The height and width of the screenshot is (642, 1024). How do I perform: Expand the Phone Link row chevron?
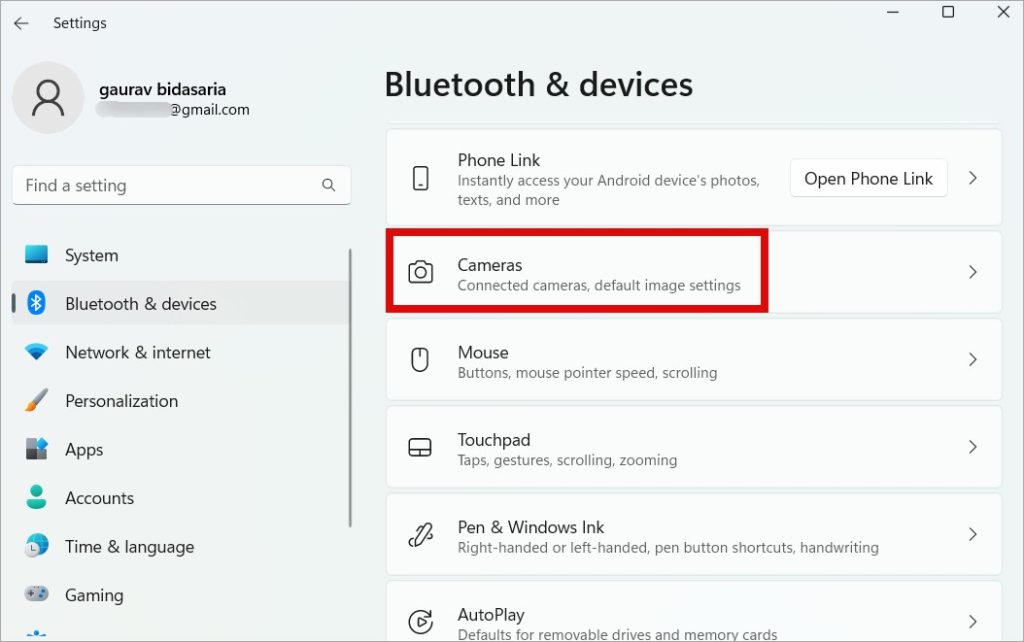coord(972,178)
